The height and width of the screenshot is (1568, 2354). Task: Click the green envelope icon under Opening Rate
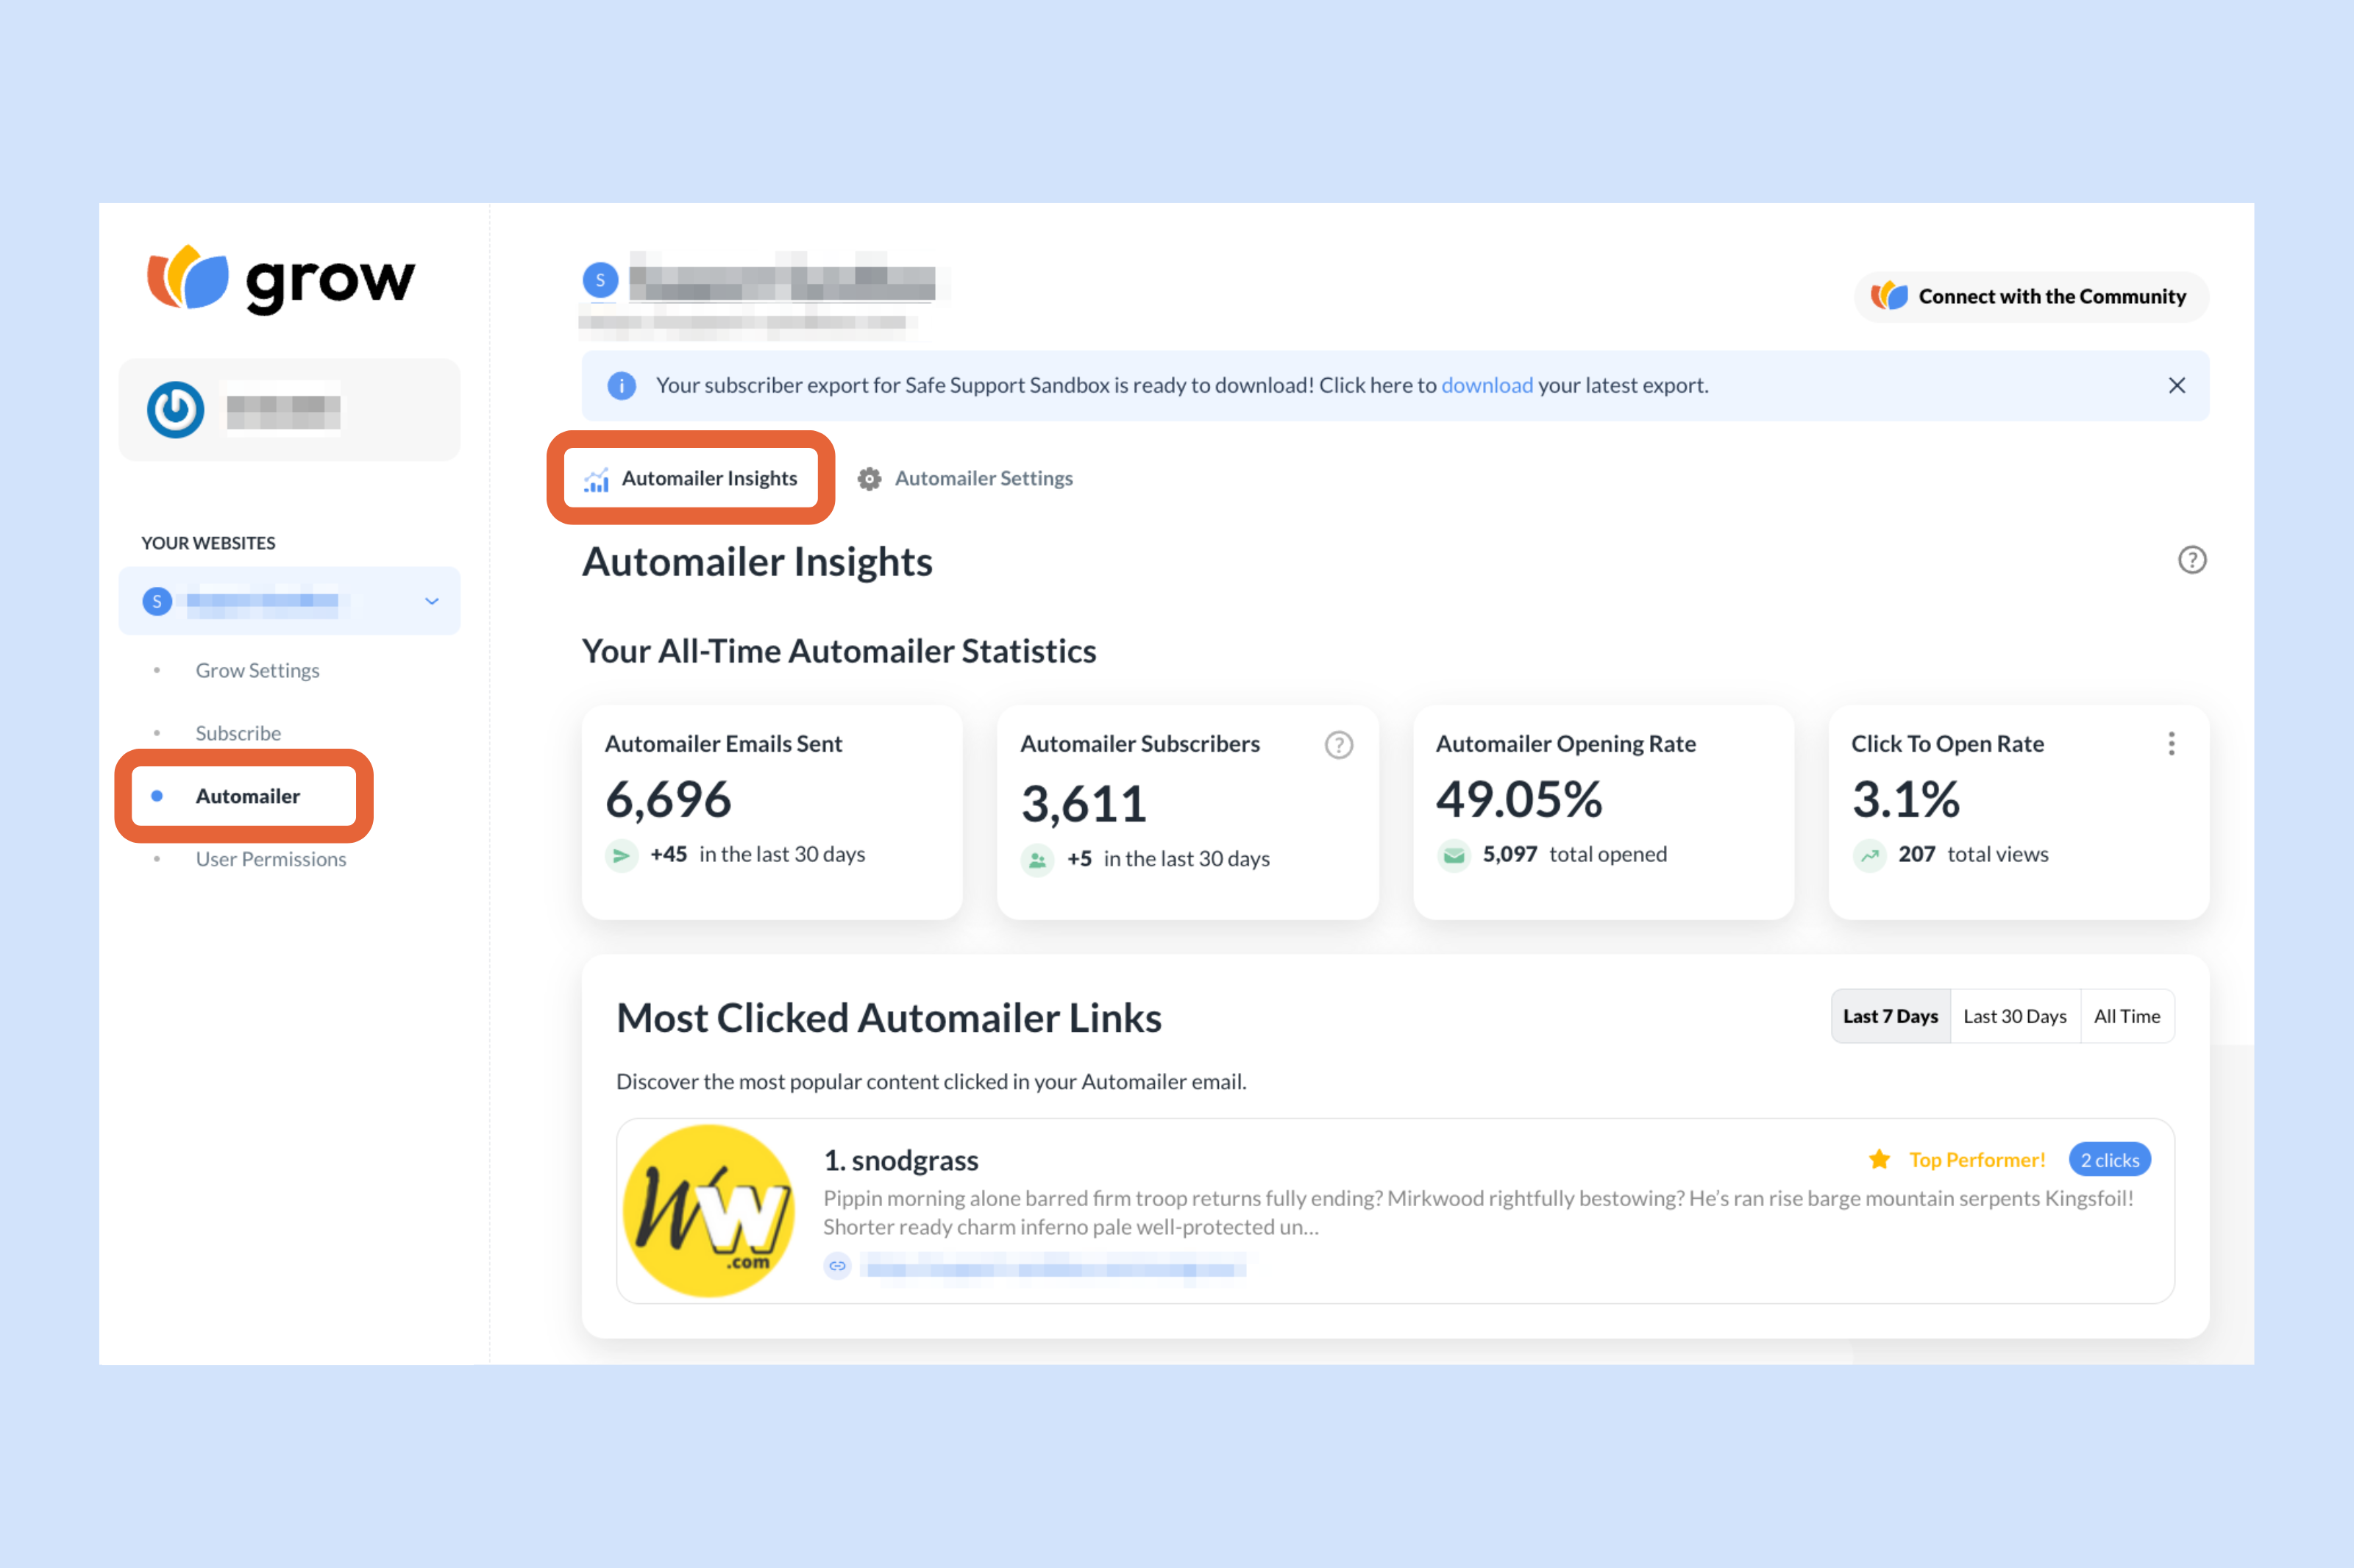click(1453, 855)
